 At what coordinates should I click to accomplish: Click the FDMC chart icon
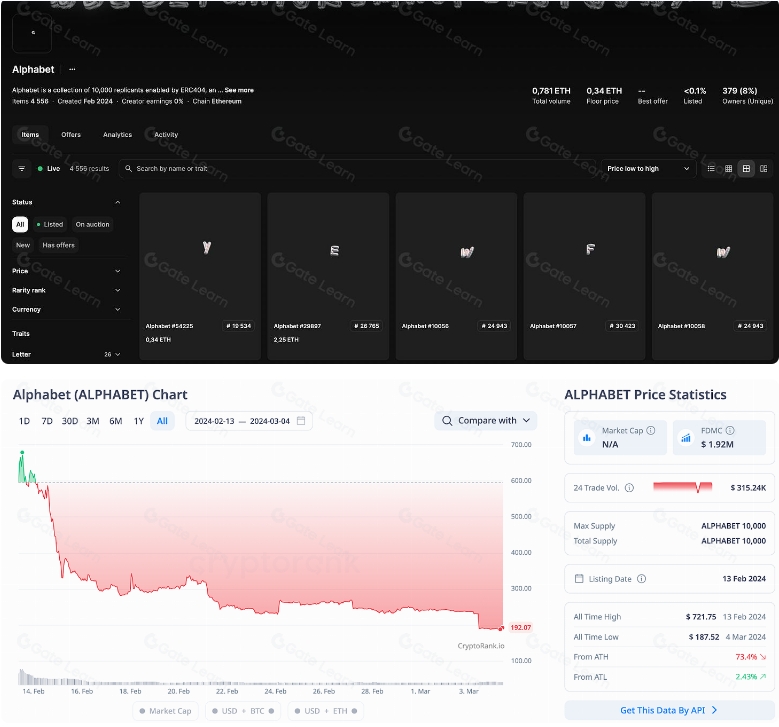(x=686, y=438)
